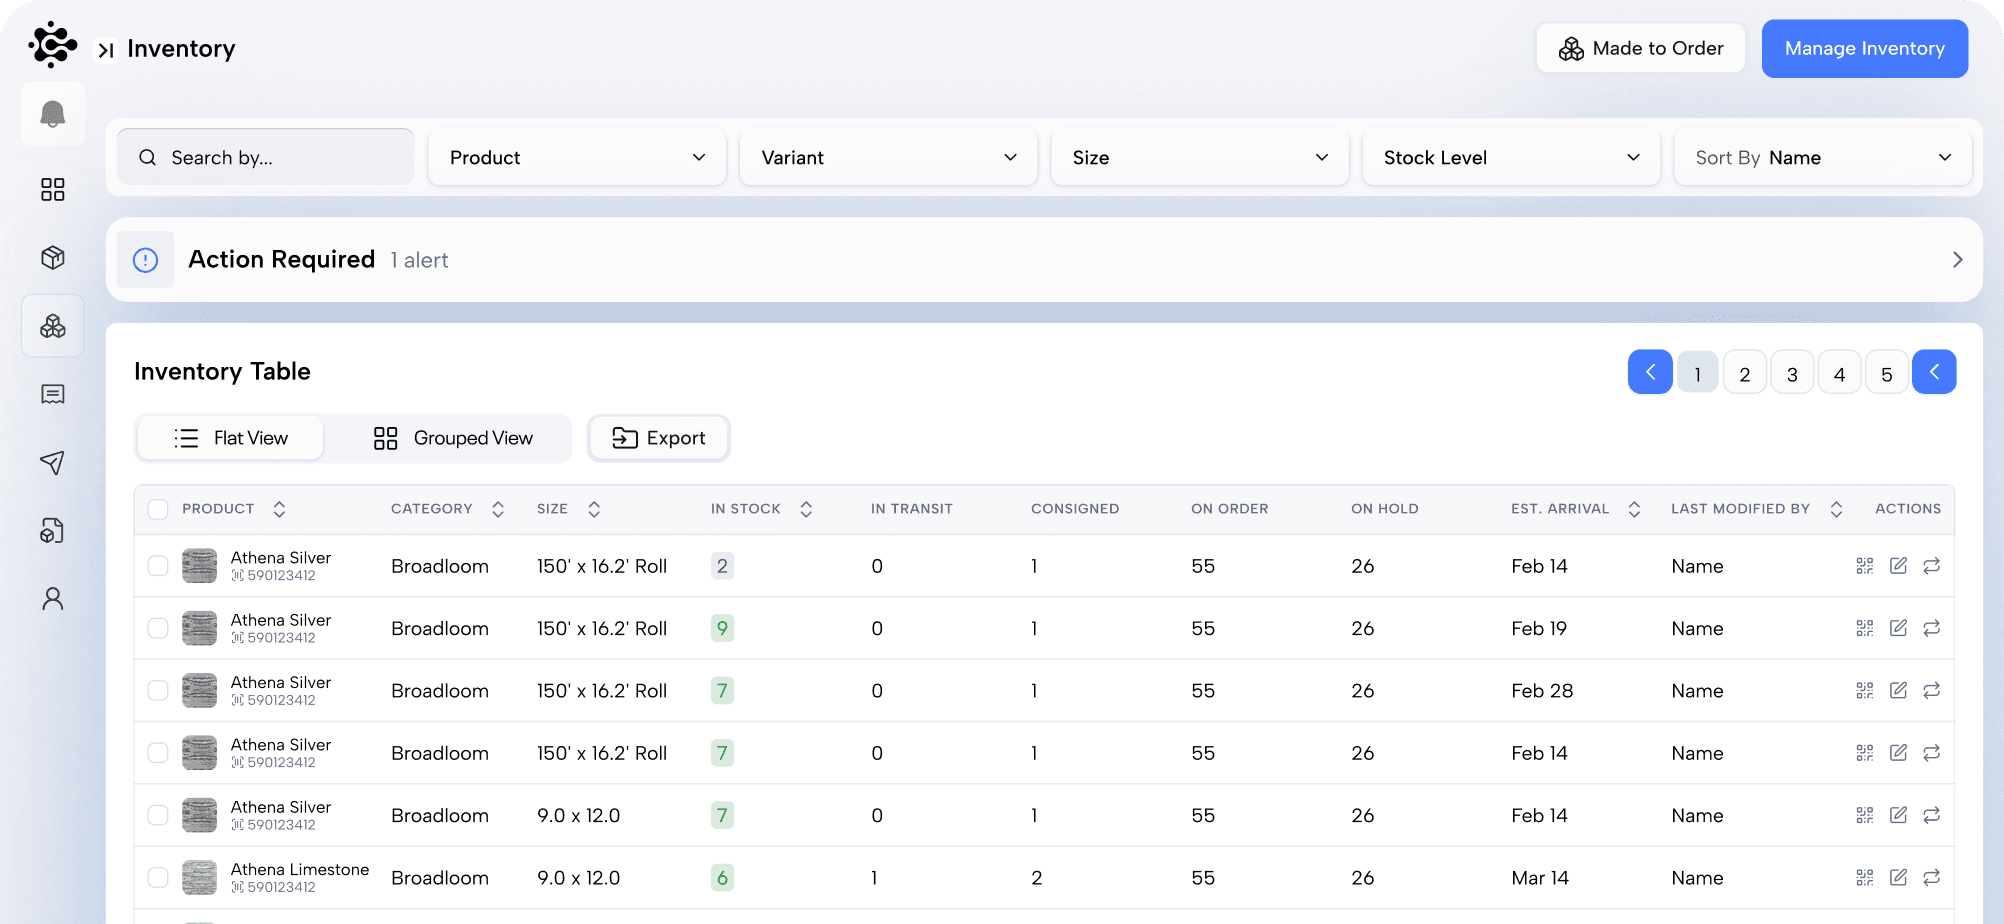This screenshot has height=924, width=2004.
Task: Click the blue arrow button after page 5
Action: (x=1934, y=372)
